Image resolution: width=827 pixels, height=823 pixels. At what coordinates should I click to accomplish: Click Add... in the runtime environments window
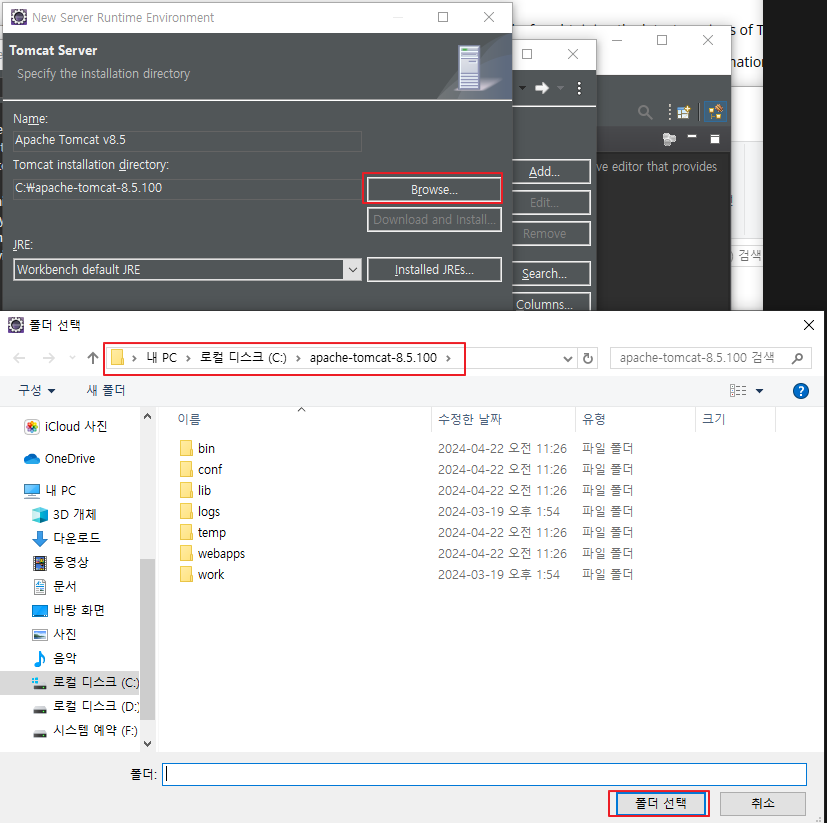(551, 171)
